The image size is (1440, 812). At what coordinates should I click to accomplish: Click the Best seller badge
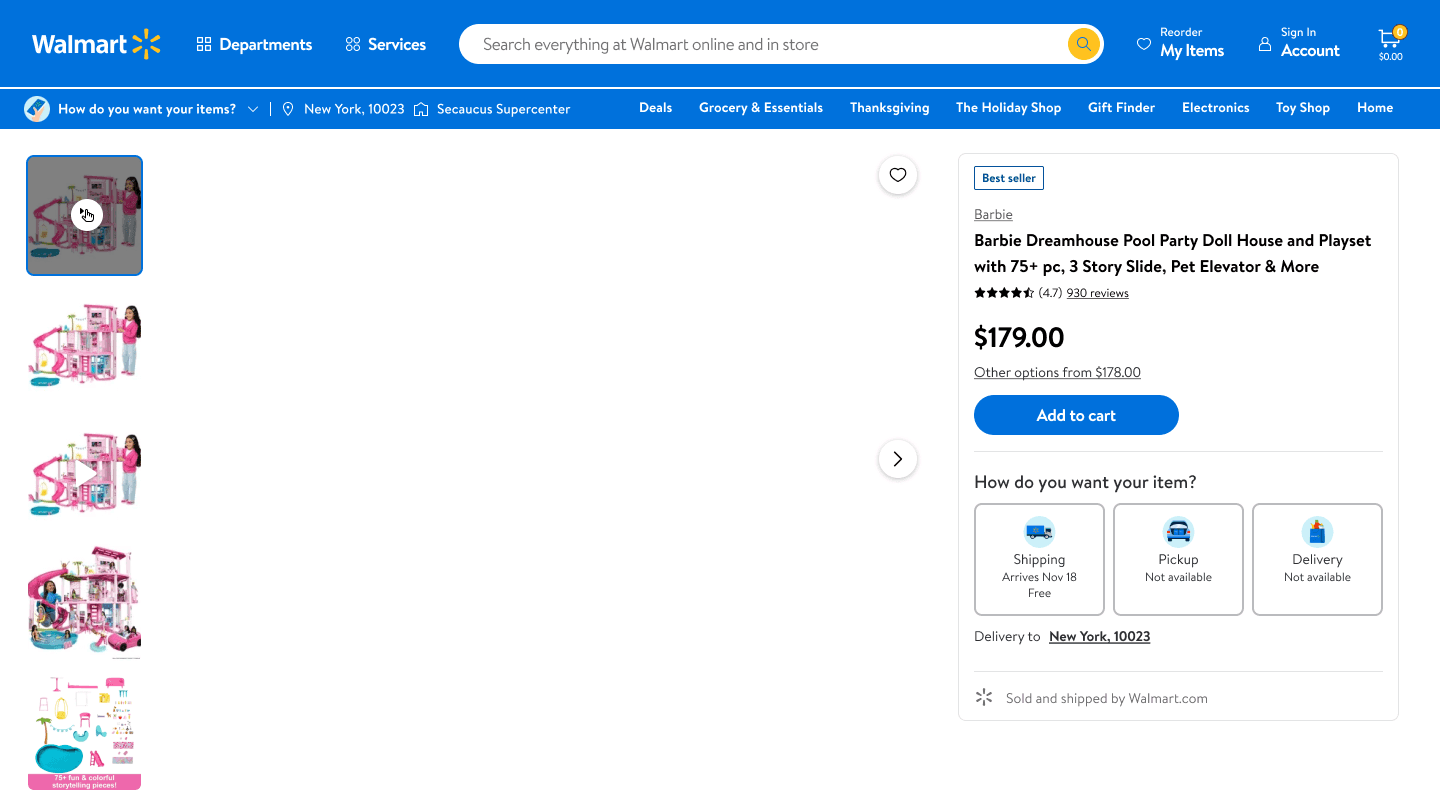(1009, 178)
